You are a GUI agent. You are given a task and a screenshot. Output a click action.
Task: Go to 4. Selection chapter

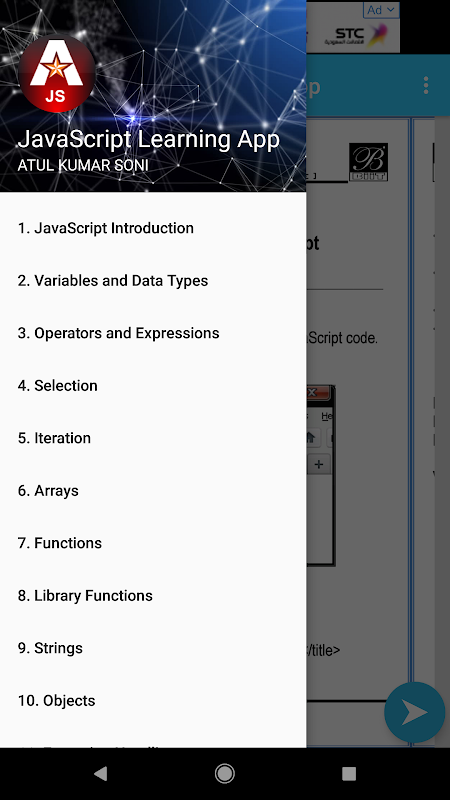pos(153,386)
